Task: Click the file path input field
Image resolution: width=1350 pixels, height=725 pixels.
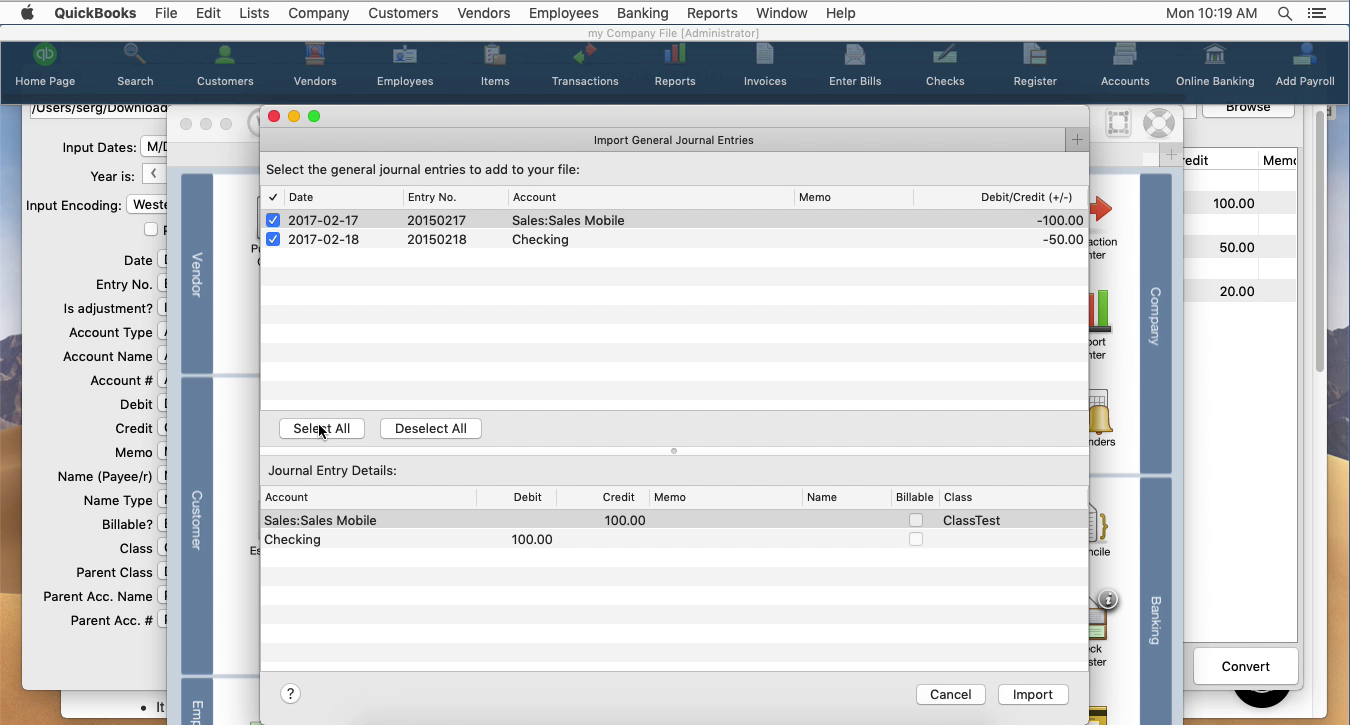Action: pos(100,108)
